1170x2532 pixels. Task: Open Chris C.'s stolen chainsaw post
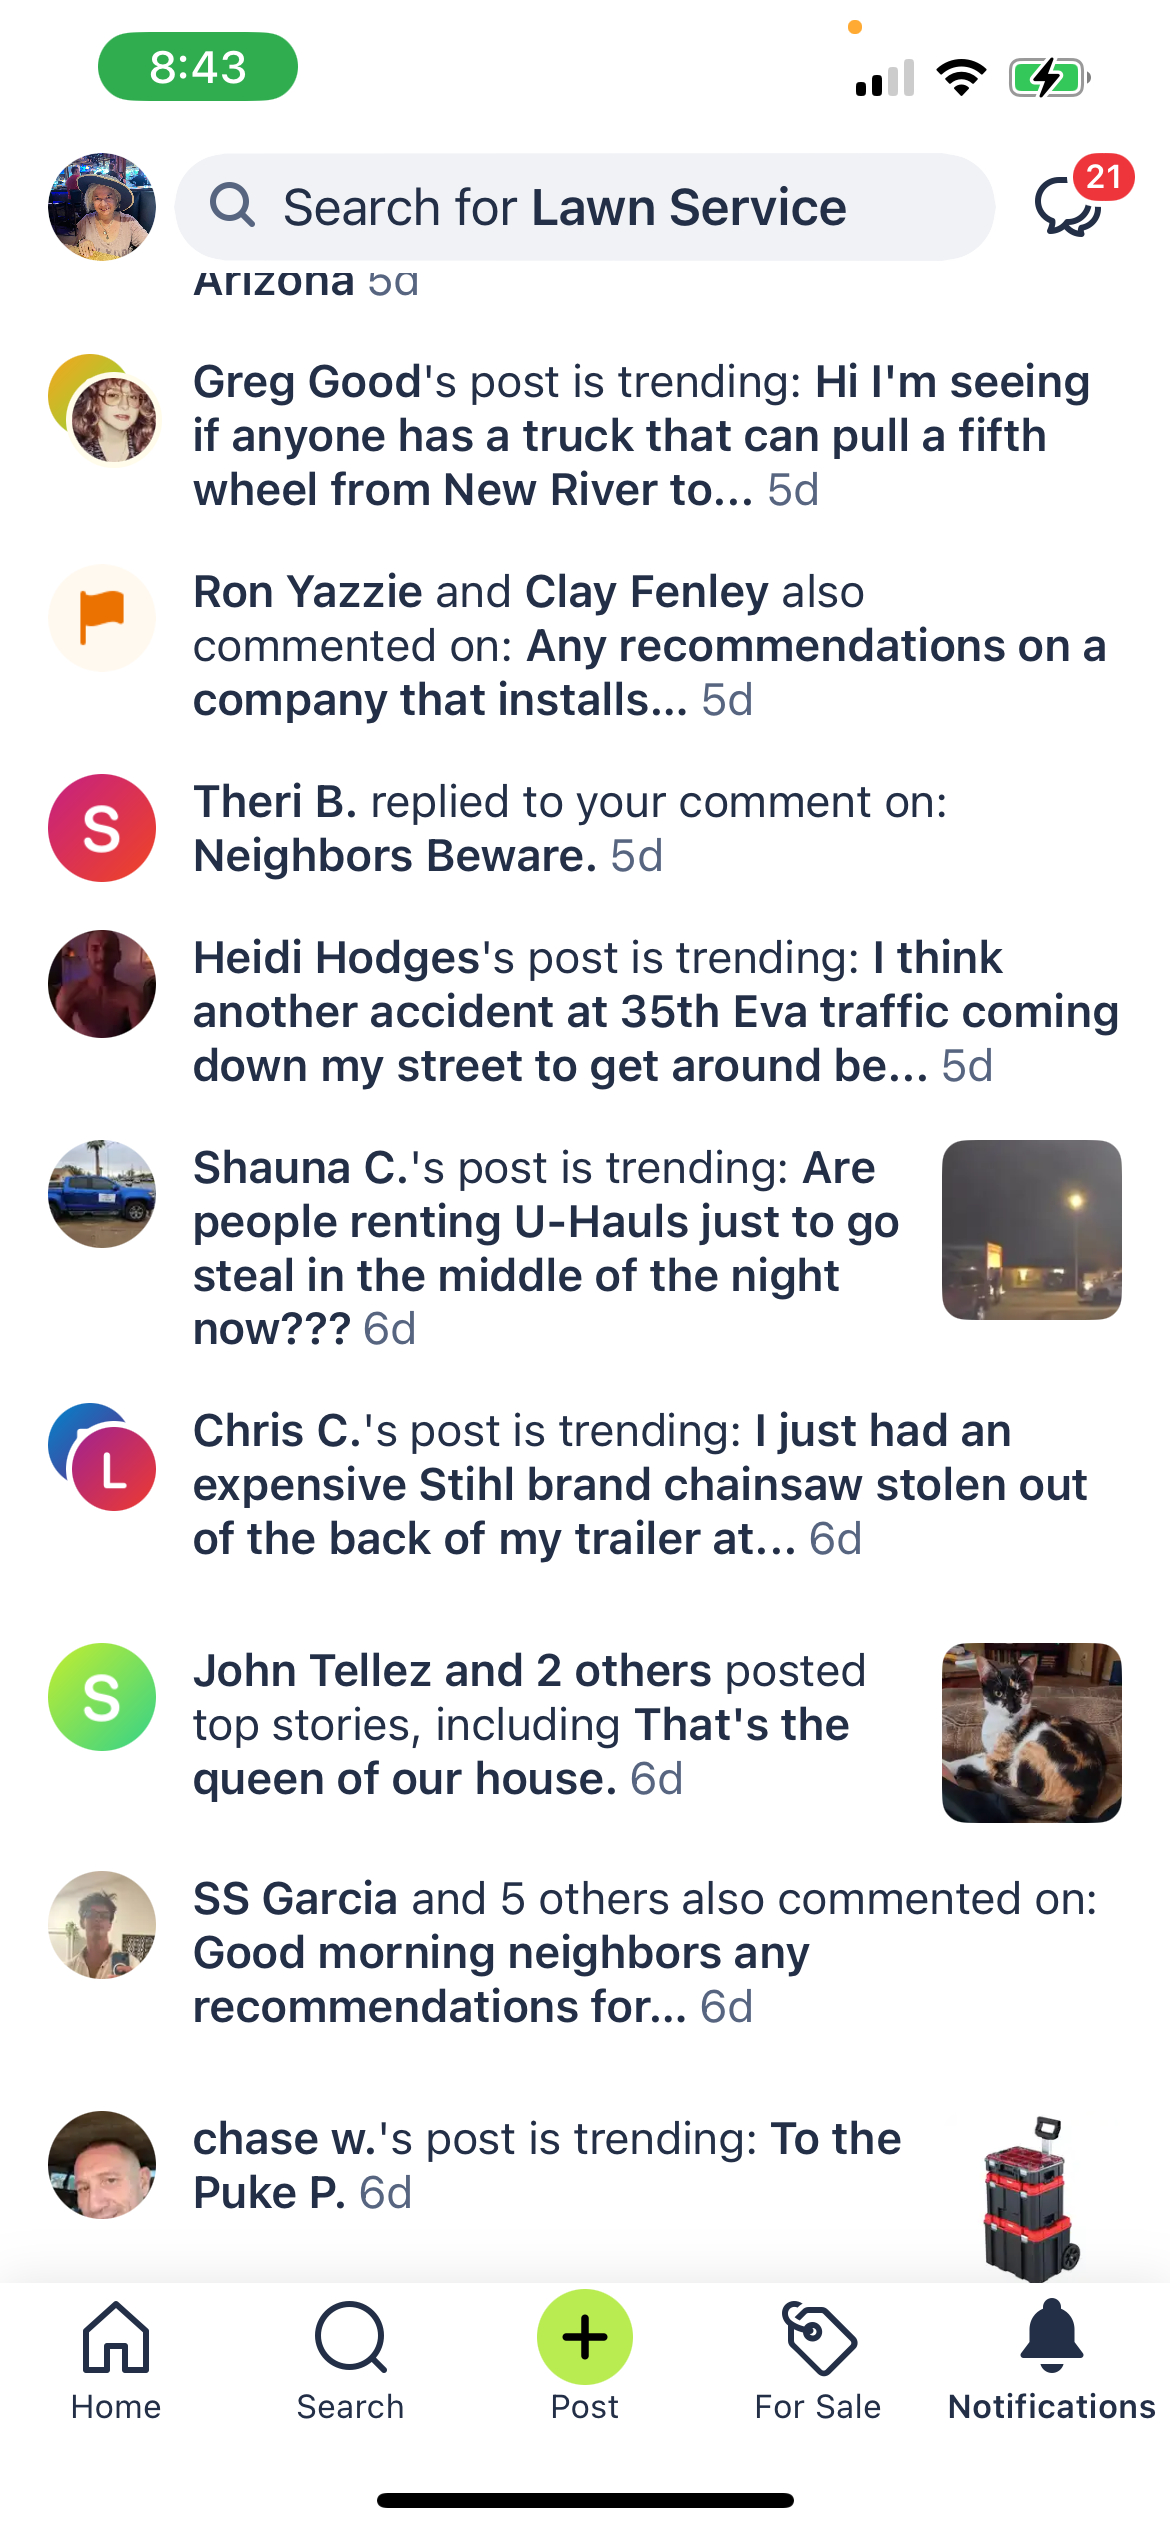(640, 1485)
